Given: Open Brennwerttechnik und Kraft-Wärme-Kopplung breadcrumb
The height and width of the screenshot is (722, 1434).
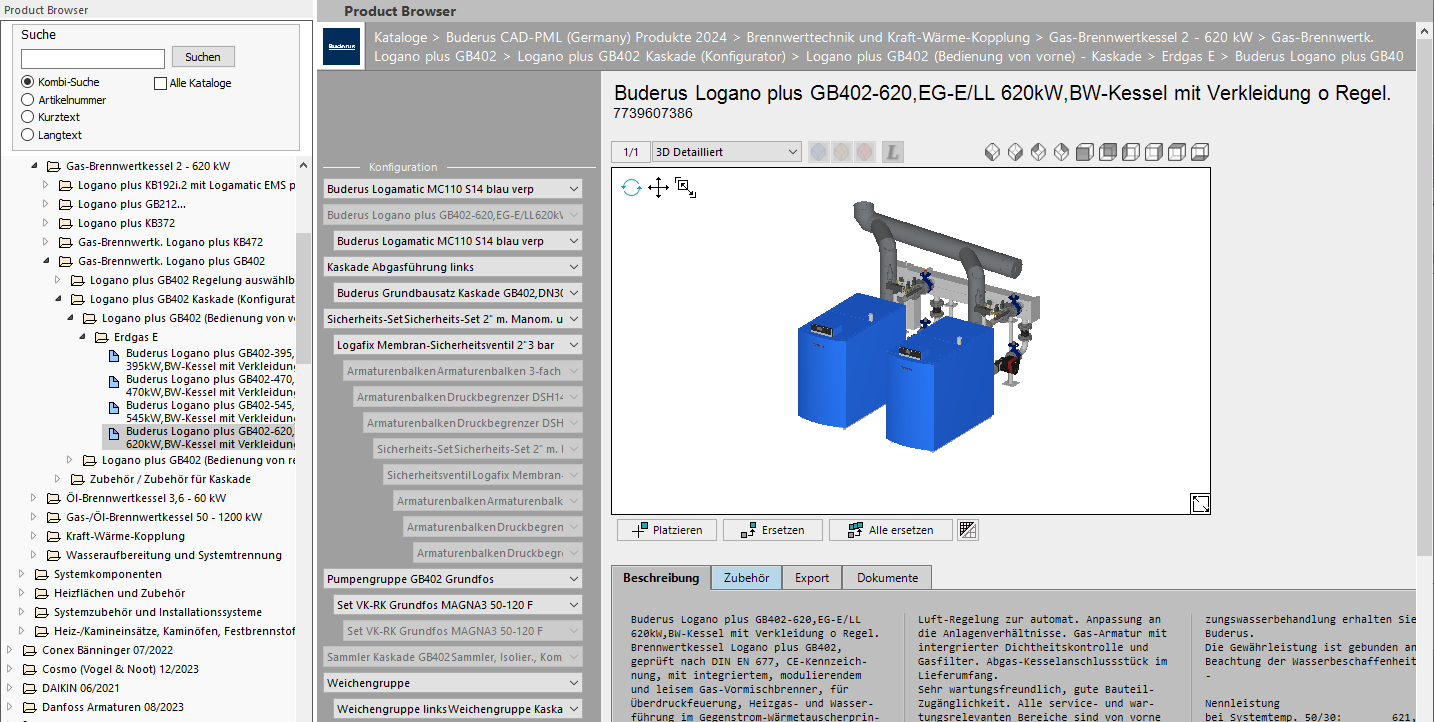Looking at the screenshot, I should (x=889, y=37).
